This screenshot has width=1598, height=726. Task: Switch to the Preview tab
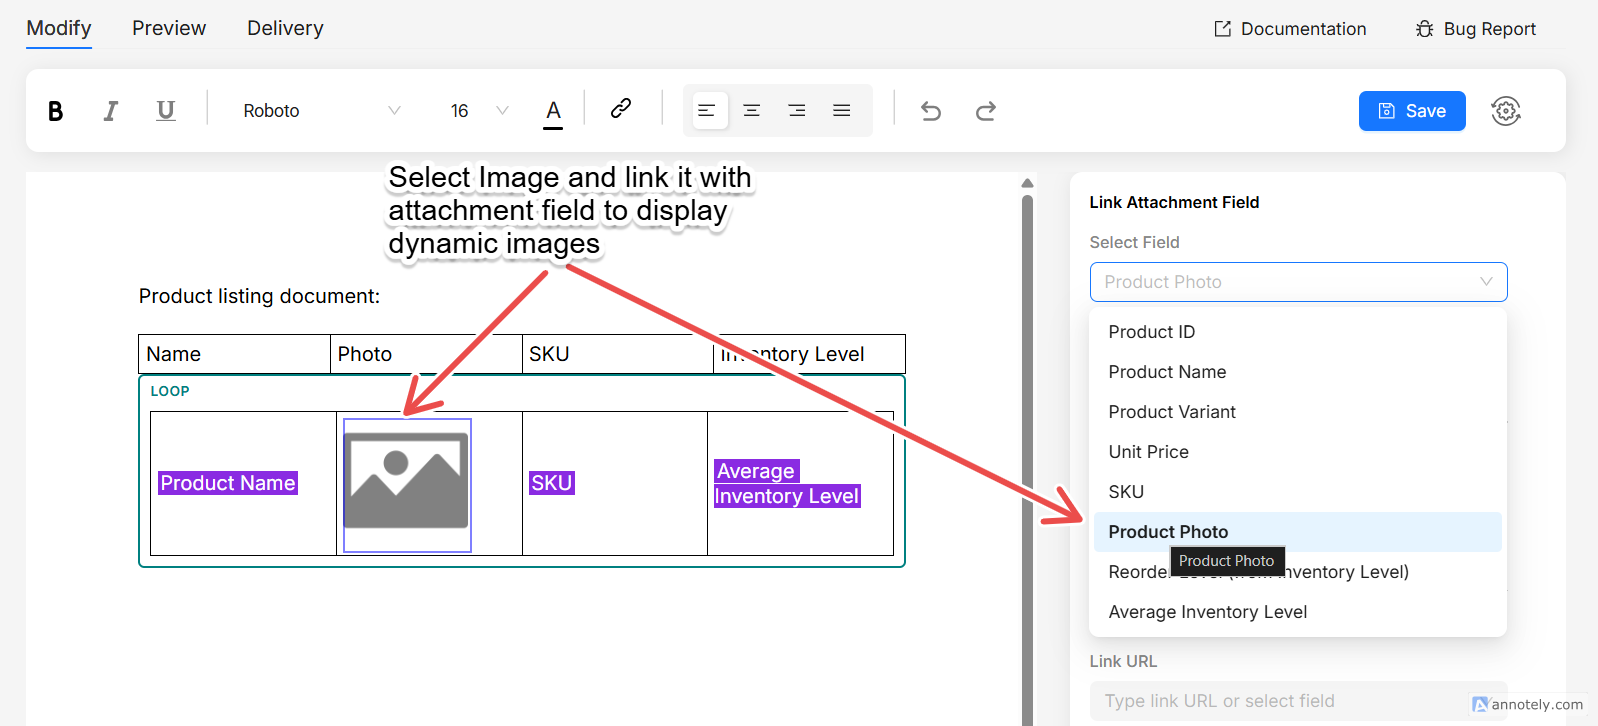pyautogui.click(x=169, y=28)
